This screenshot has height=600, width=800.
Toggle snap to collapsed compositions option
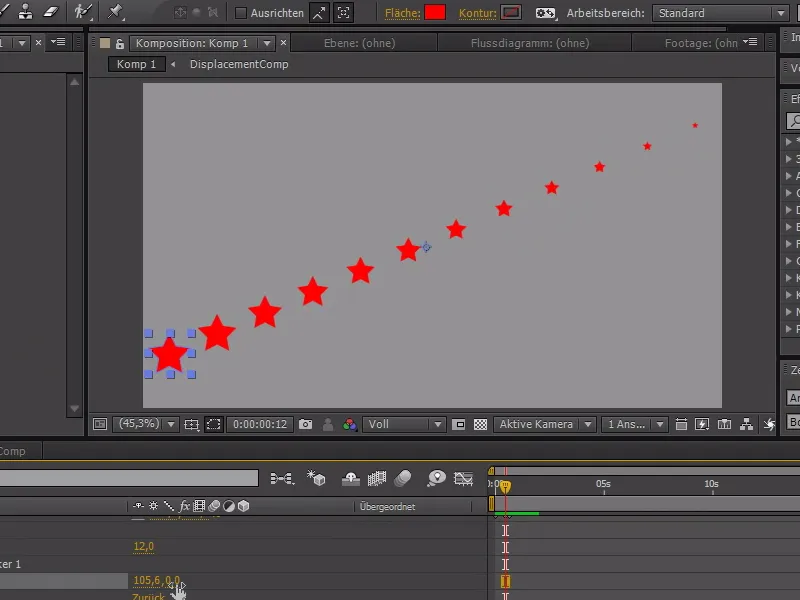coord(344,13)
